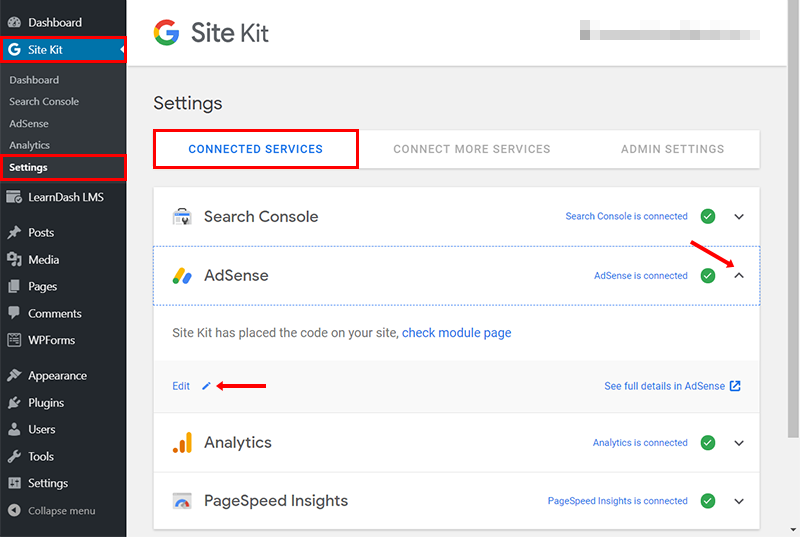Click the Collapse menu arrow icon

pos(14,510)
